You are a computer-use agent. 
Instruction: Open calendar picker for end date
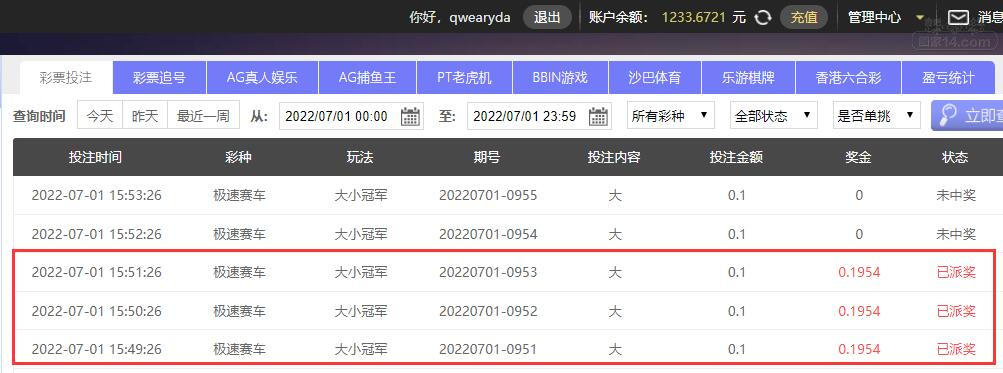(598, 116)
